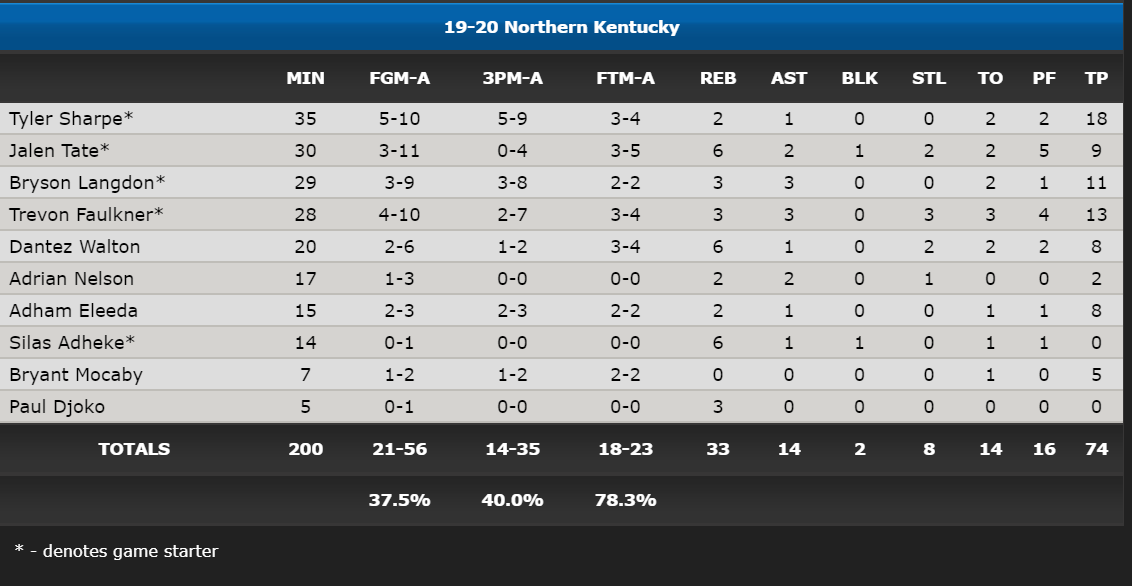Select Bryson Langdon name

[87, 183]
